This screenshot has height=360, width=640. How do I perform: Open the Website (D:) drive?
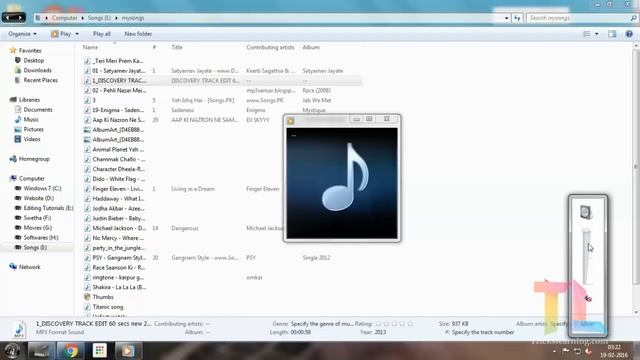click(38, 198)
